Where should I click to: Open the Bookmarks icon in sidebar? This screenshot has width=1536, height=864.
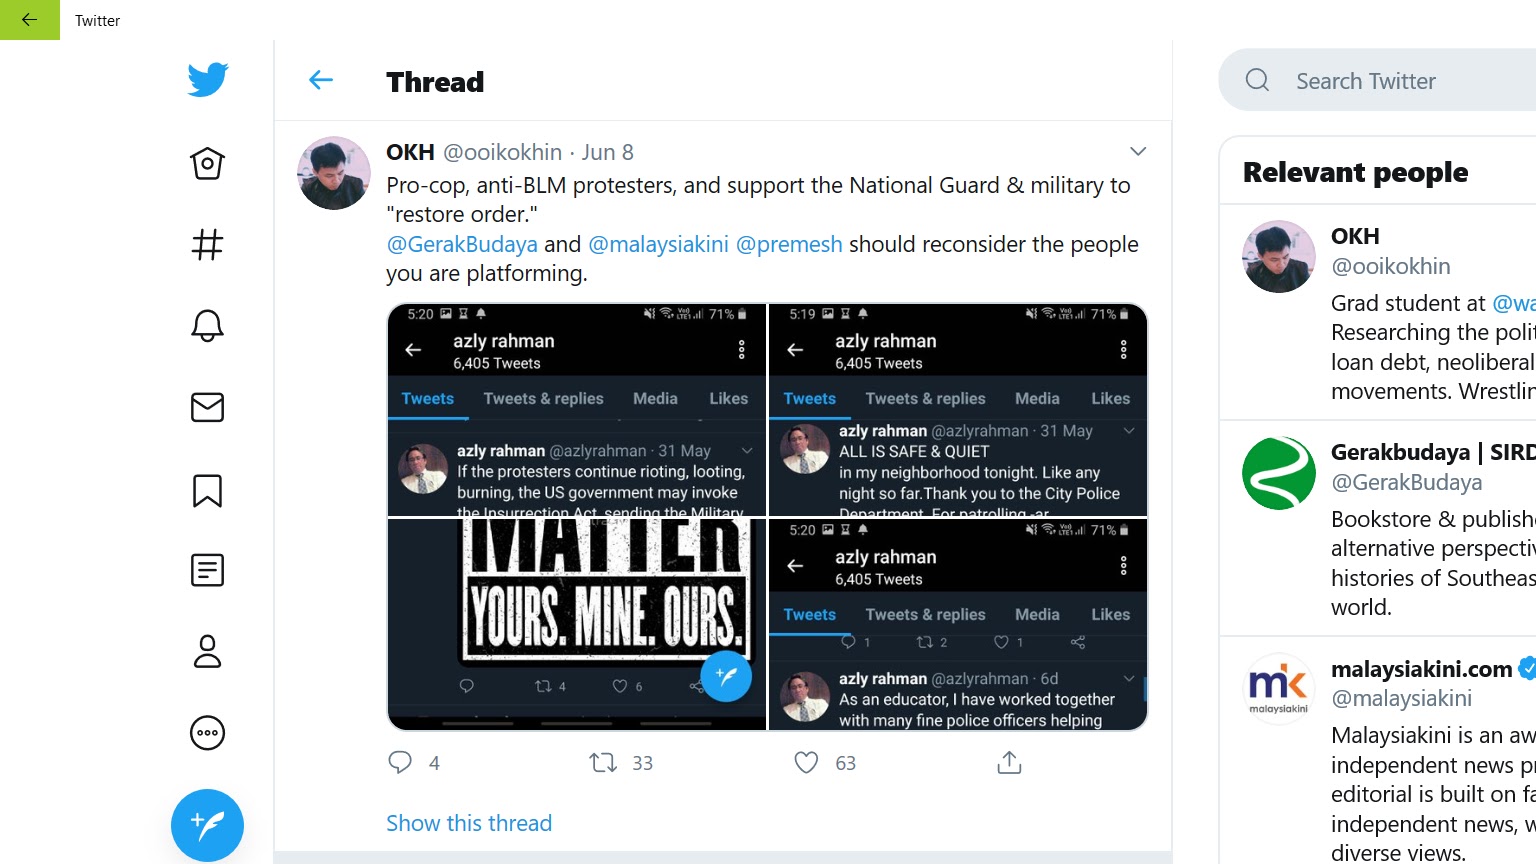pyautogui.click(x=207, y=490)
